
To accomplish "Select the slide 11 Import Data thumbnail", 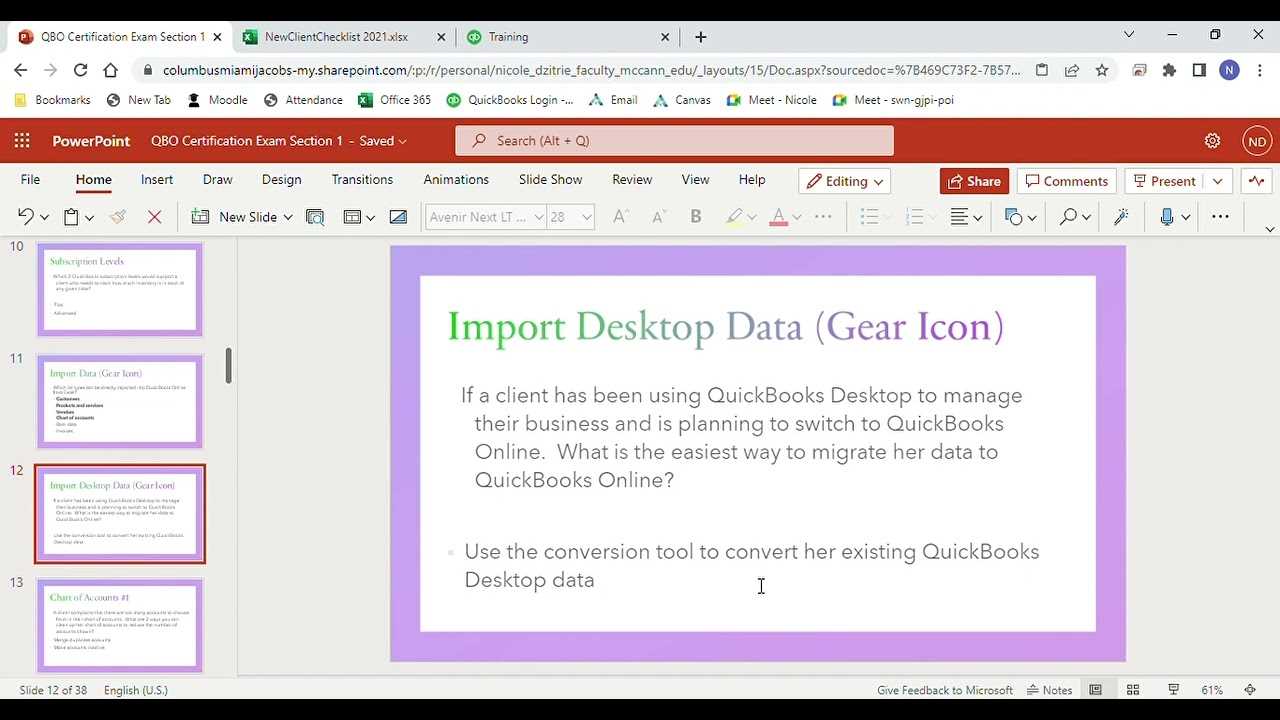I will pyautogui.click(x=120, y=402).
